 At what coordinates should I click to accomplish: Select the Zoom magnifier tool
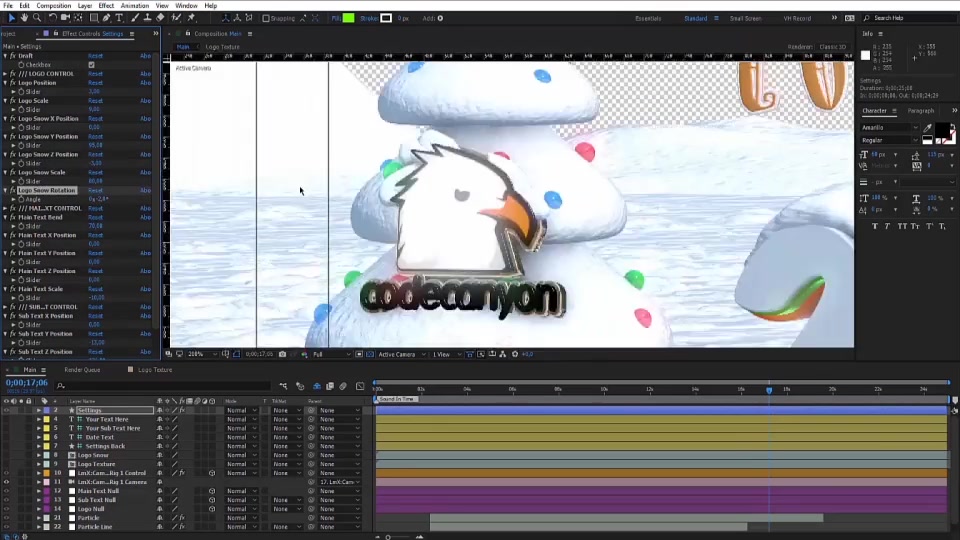pyautogui.click(x=37, y=18)
